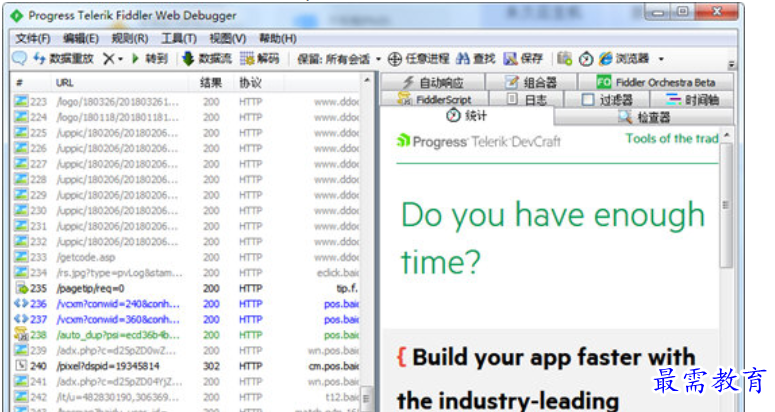Click toolbar overflow chevron at right

732,65
